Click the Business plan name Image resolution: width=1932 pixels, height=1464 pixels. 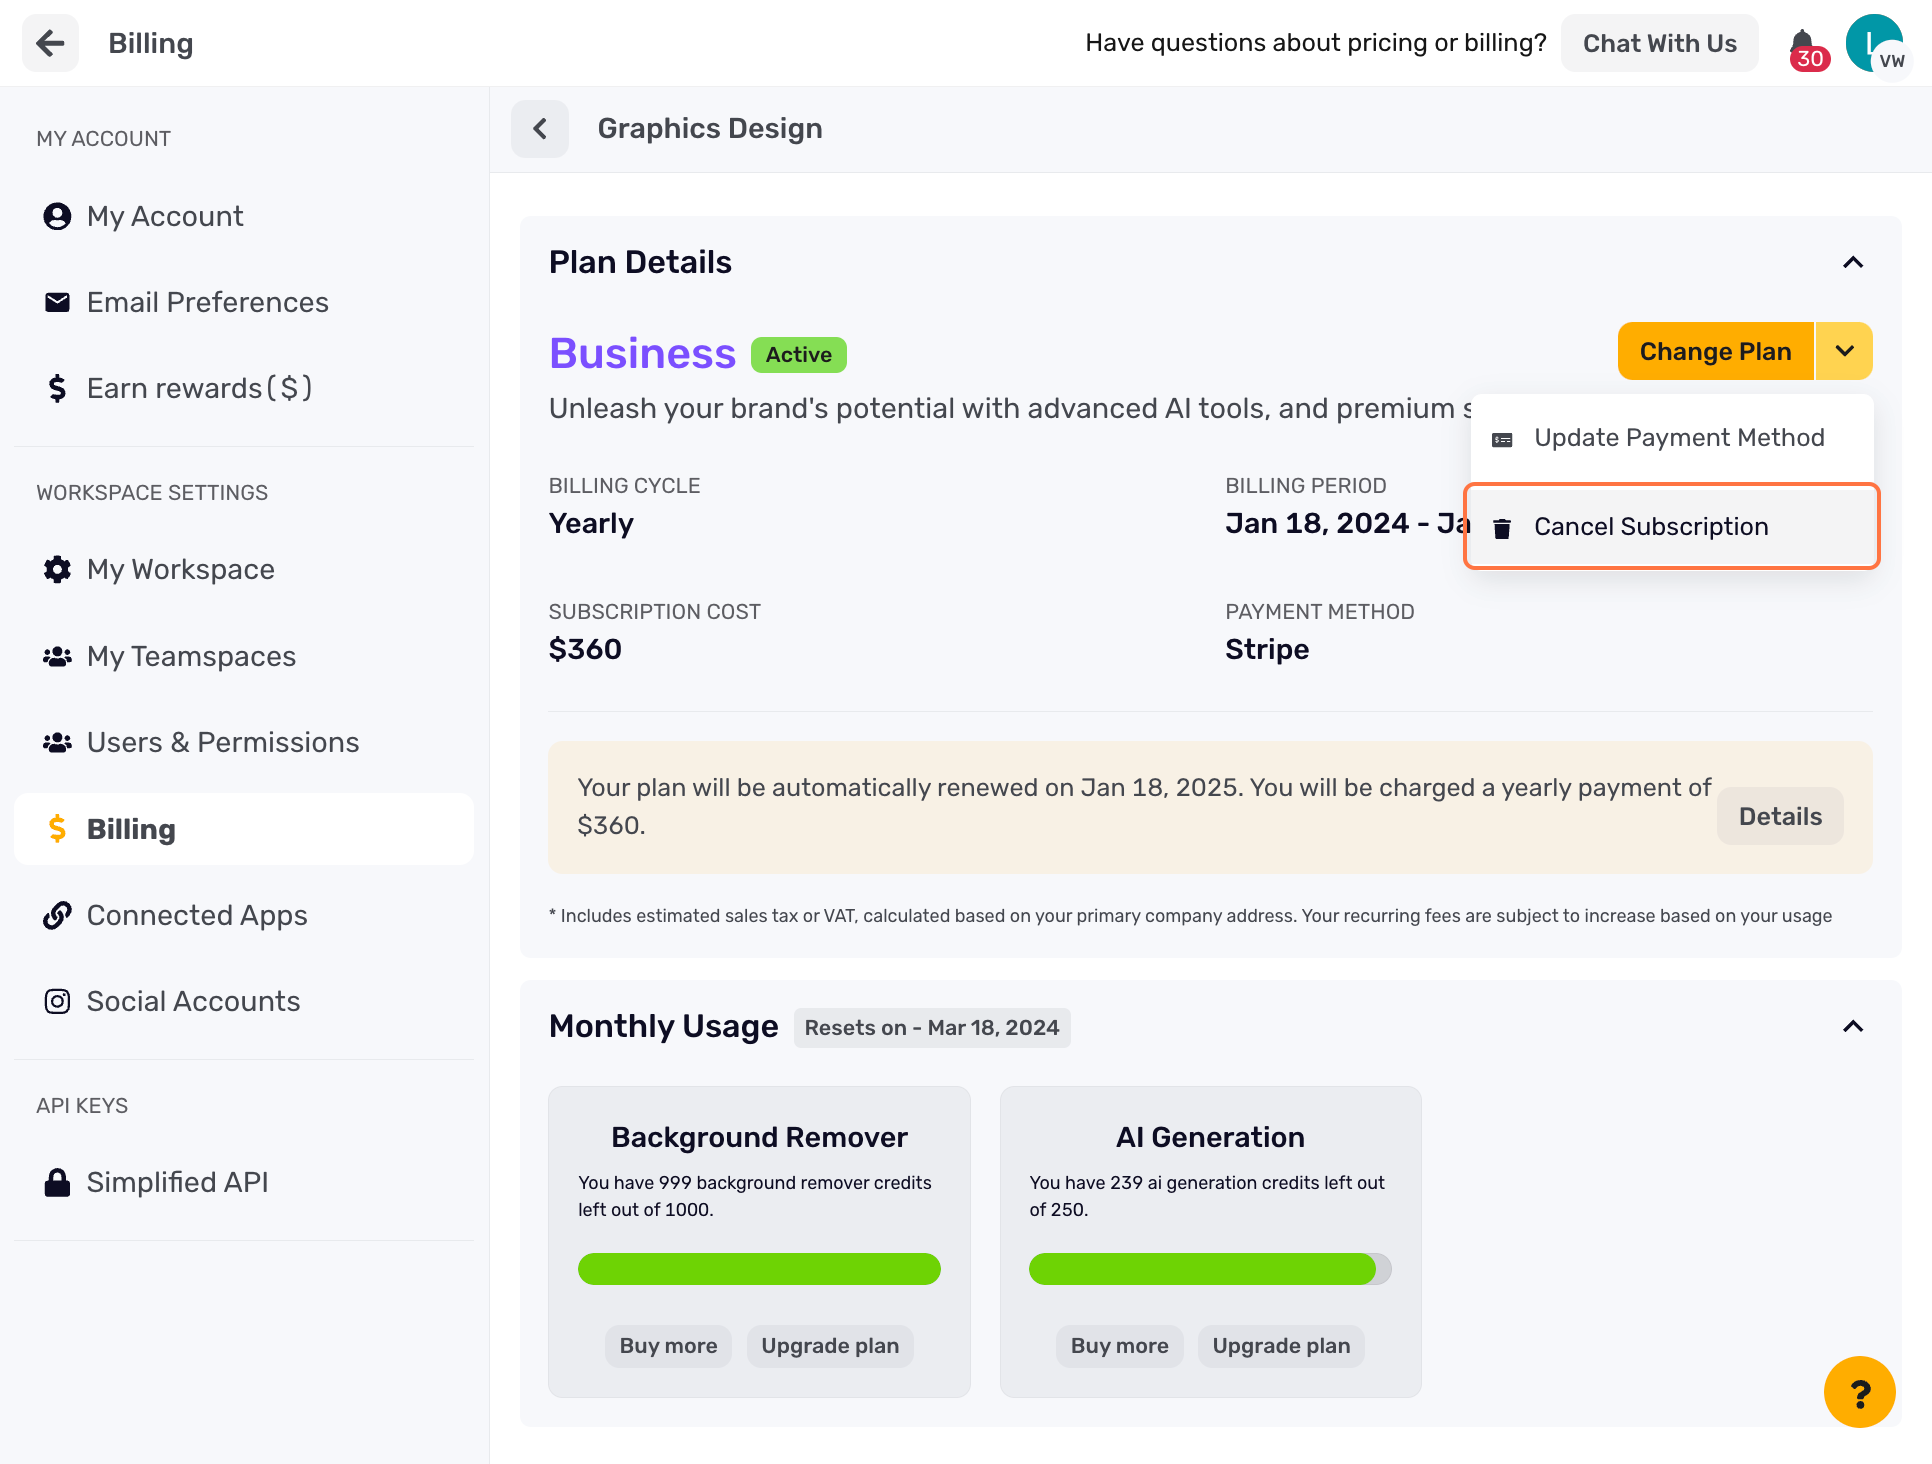tap(642, 354)
